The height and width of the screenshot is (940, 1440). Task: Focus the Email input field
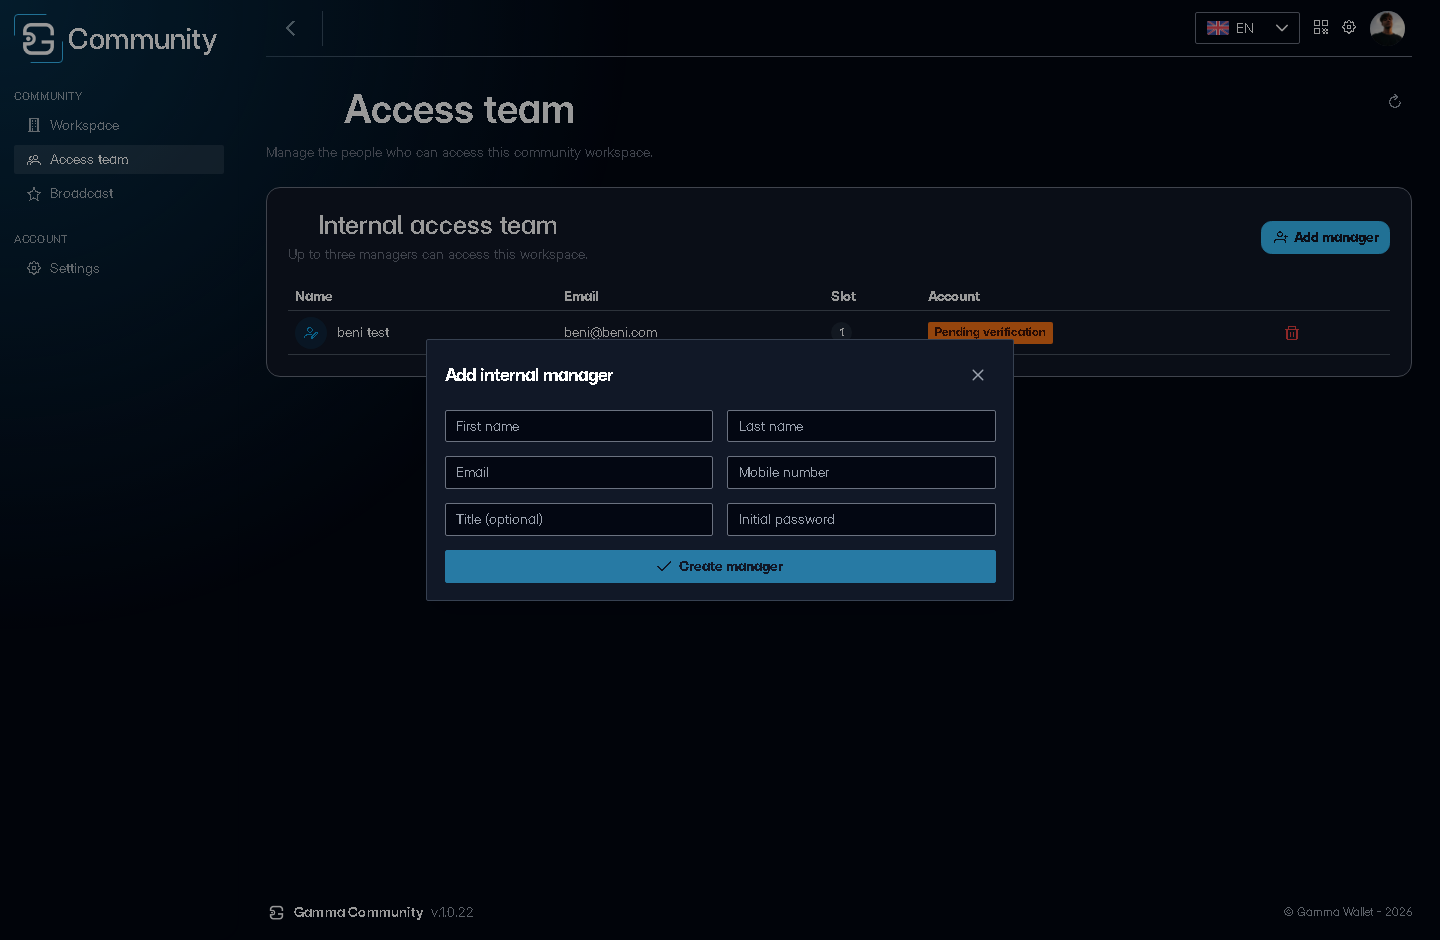(579, 472)
